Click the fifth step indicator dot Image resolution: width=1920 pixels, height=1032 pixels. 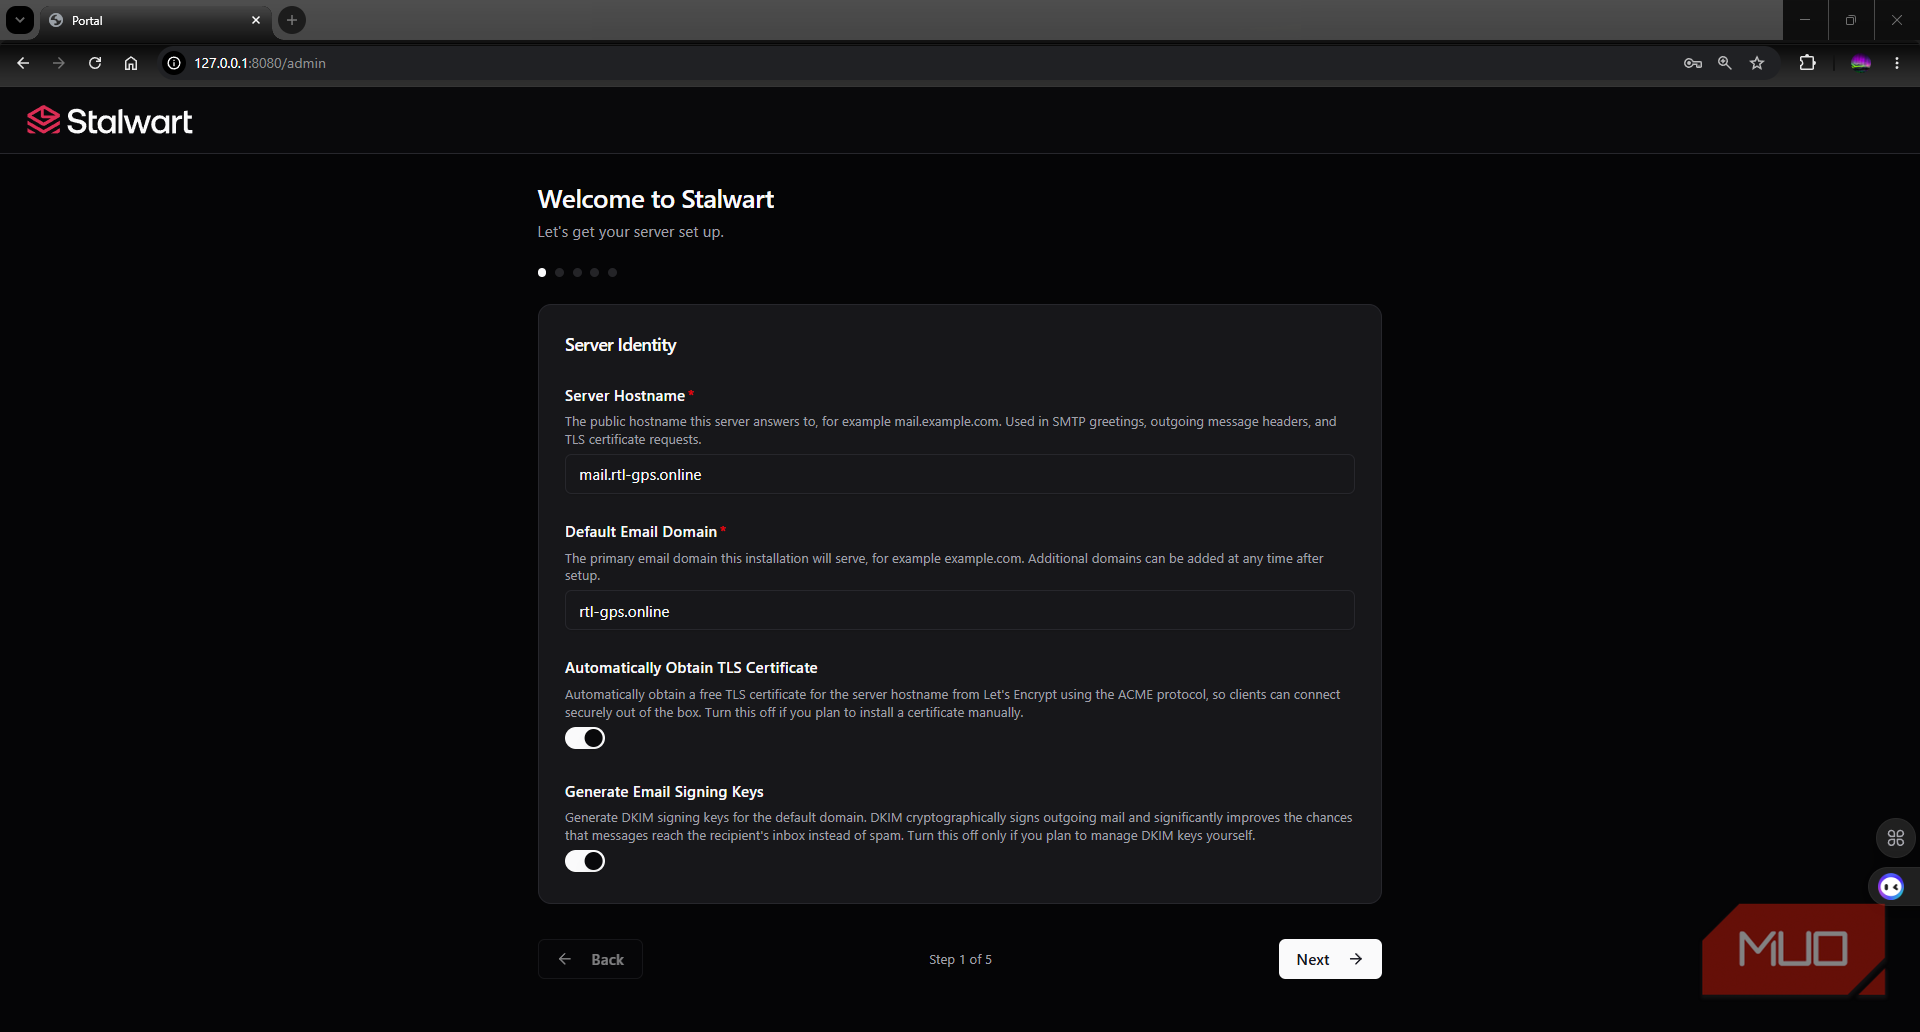coord(613,272)
